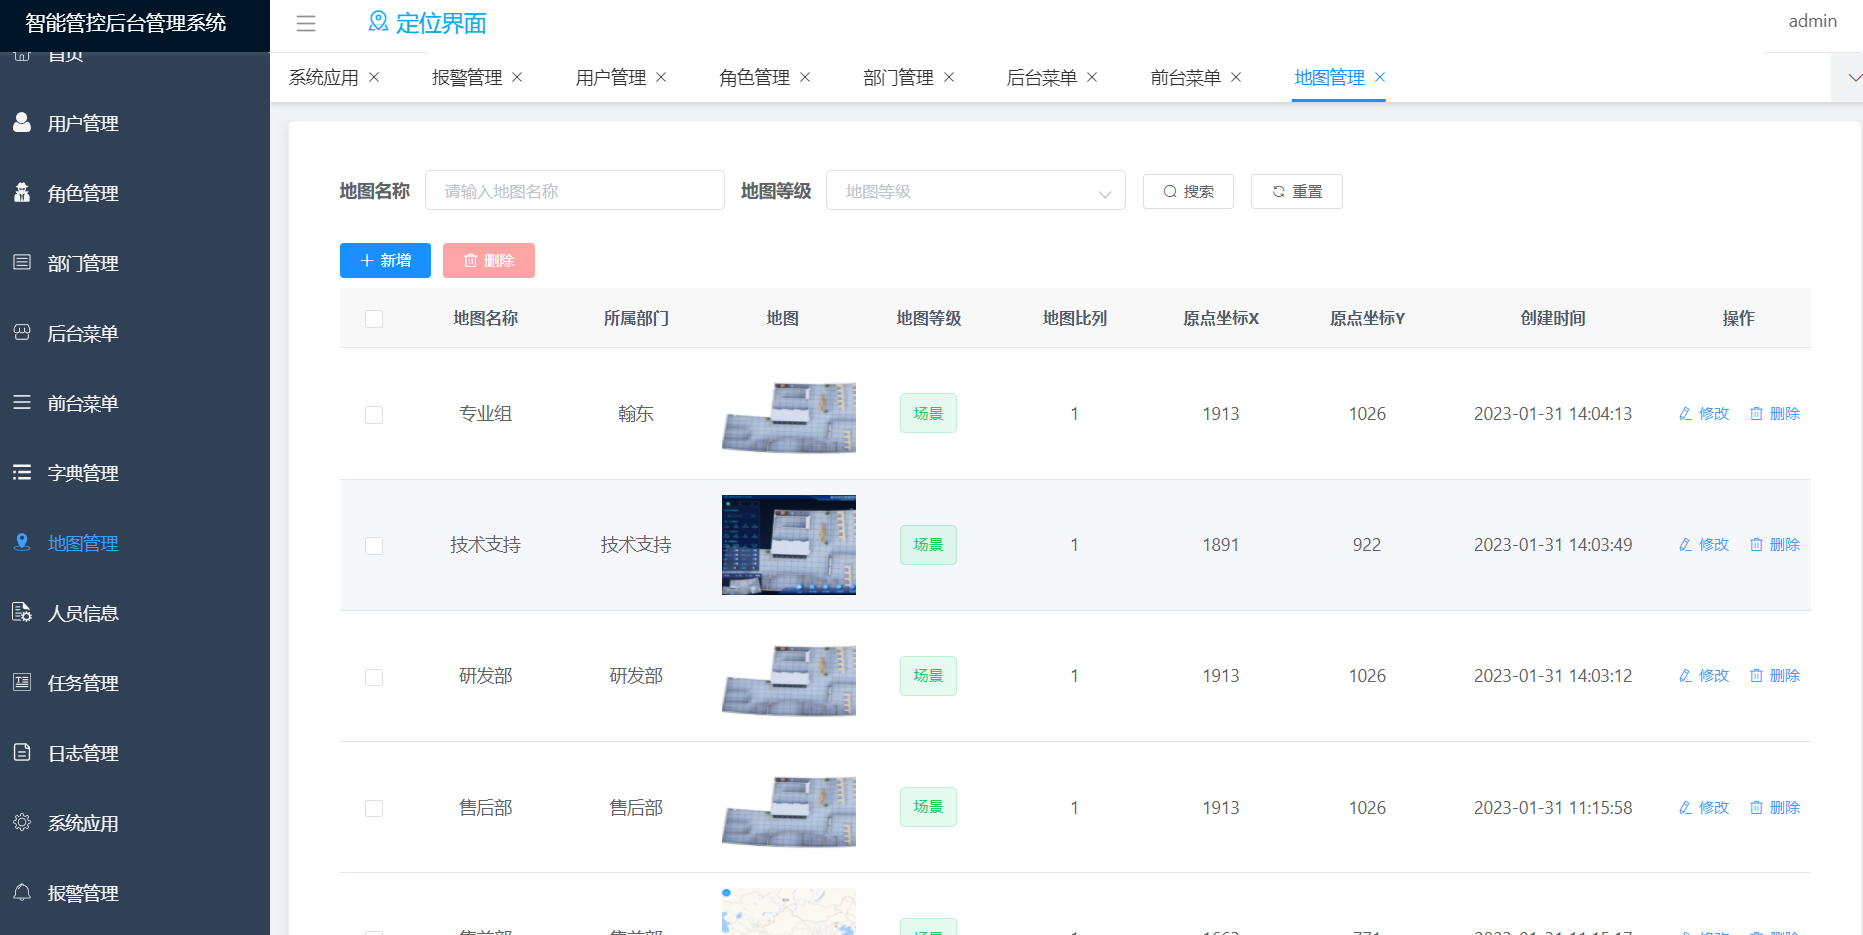Click the gear icon beside 系统应用

coord(22,822)
